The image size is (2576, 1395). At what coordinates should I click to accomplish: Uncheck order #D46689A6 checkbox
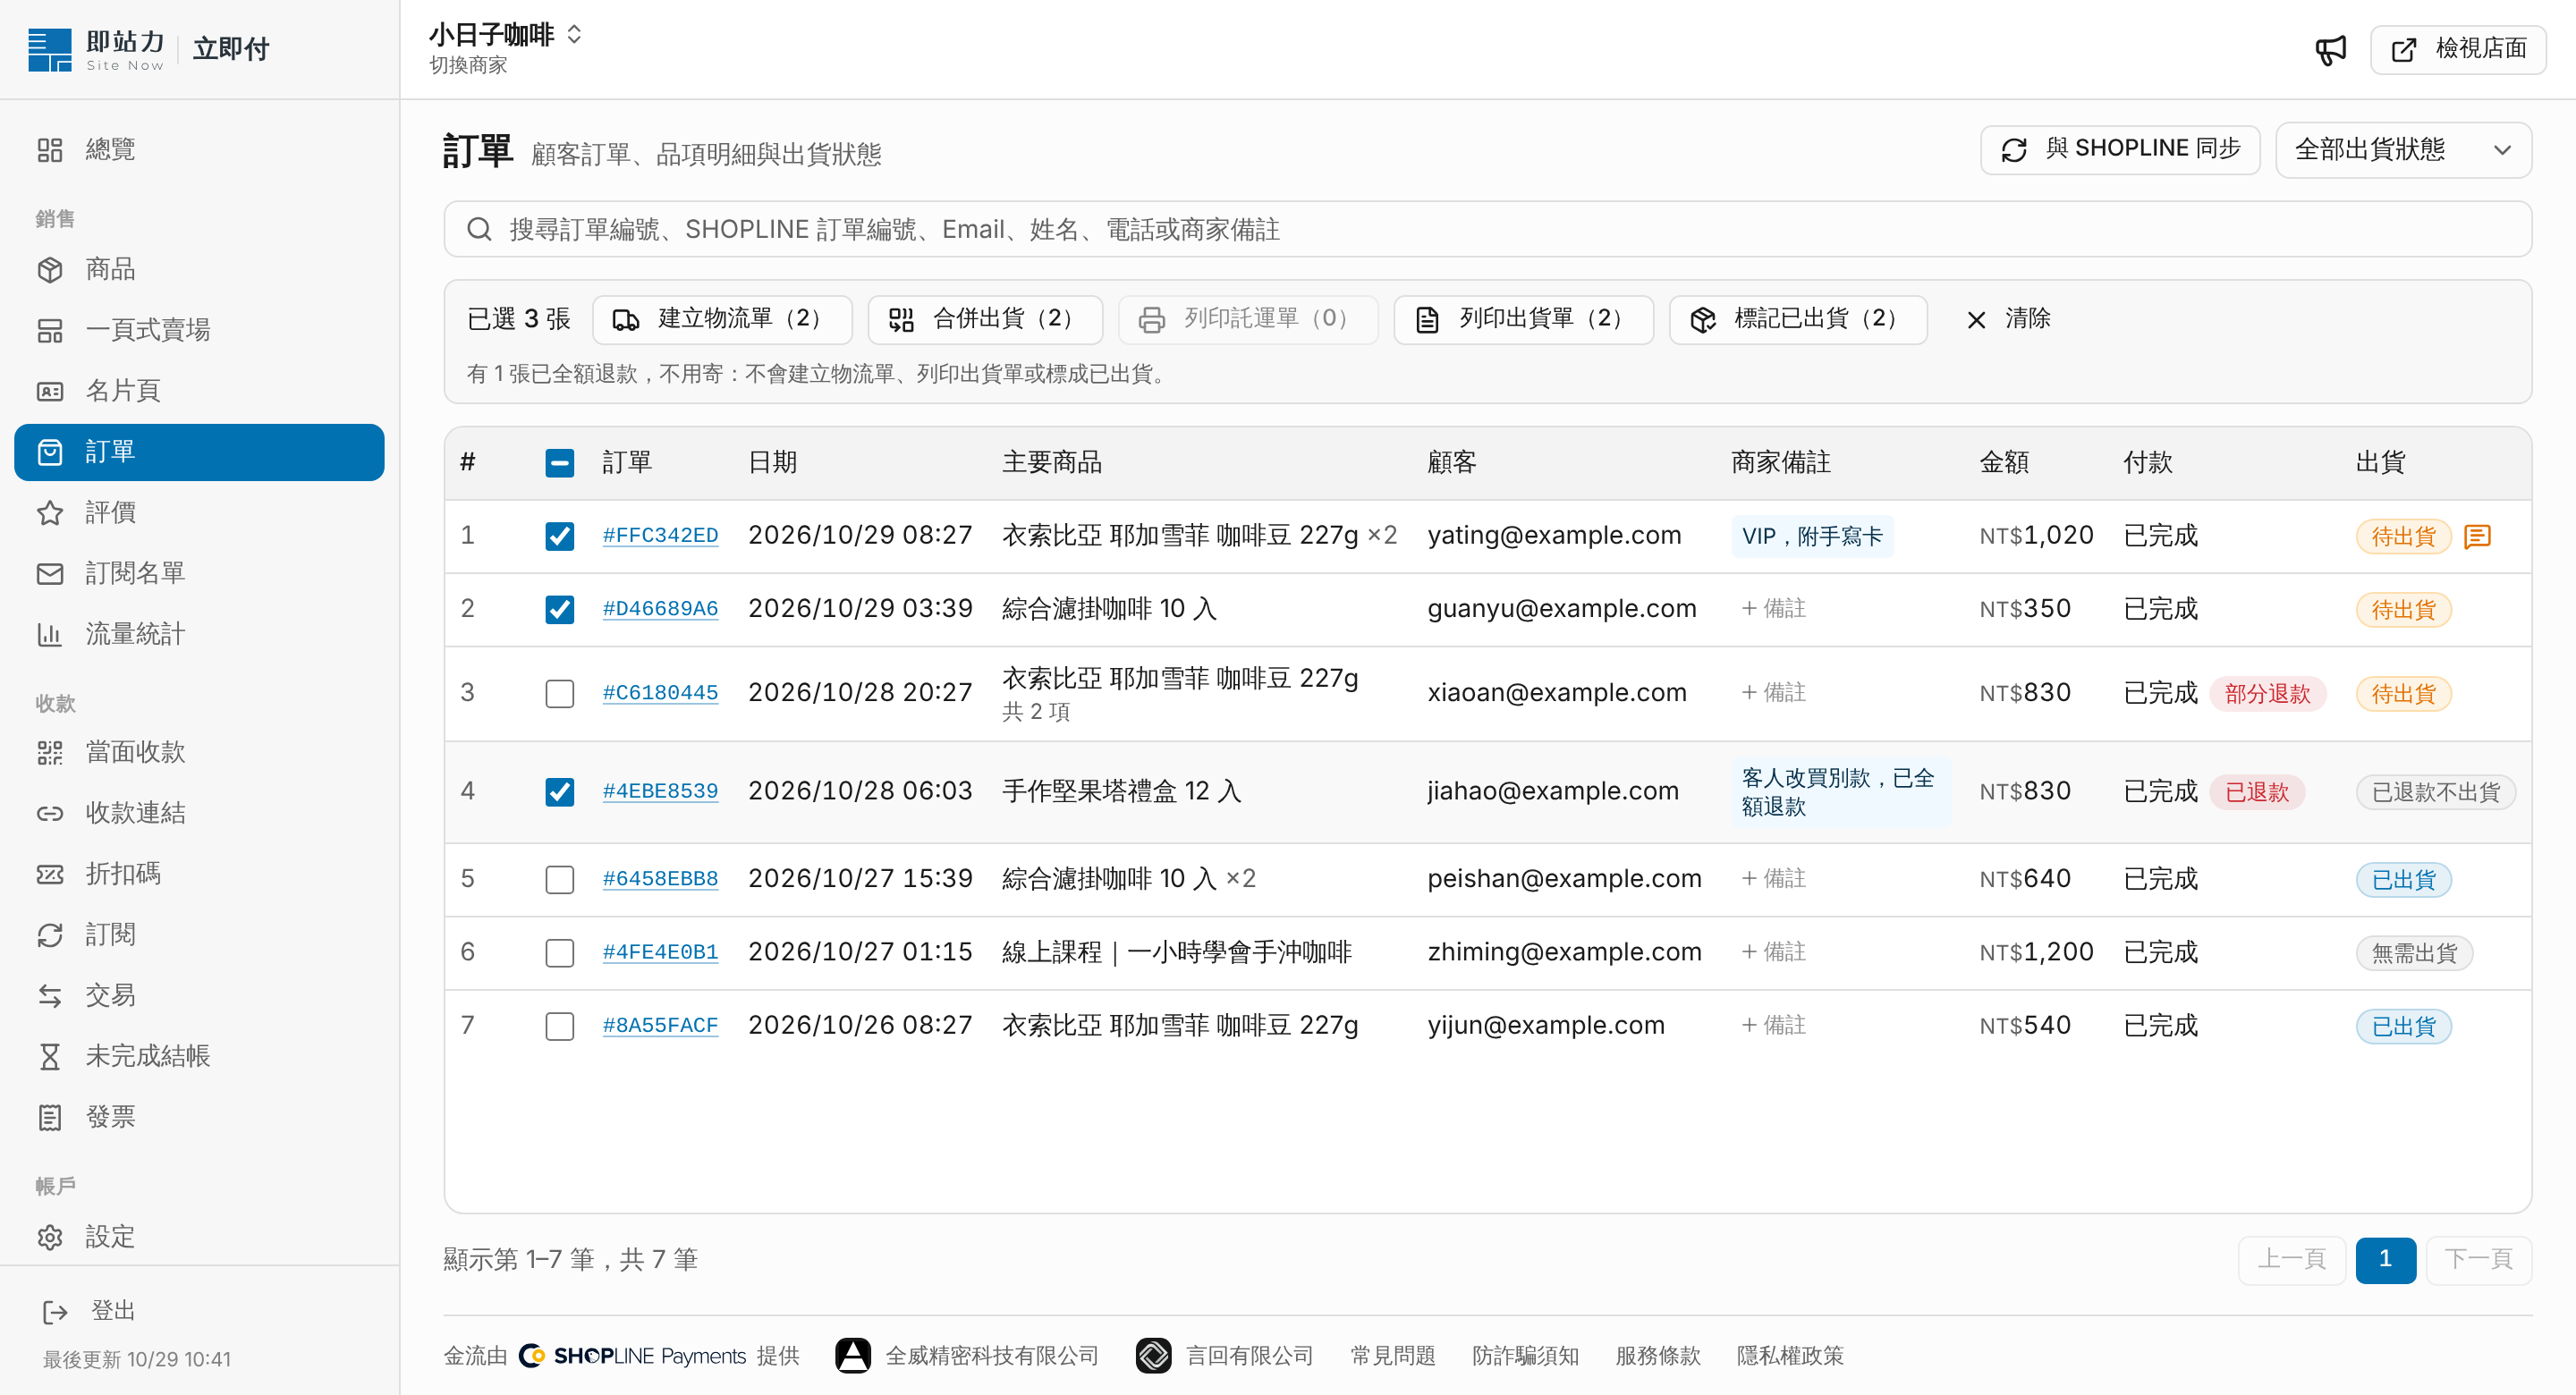(x=559, y=609)
